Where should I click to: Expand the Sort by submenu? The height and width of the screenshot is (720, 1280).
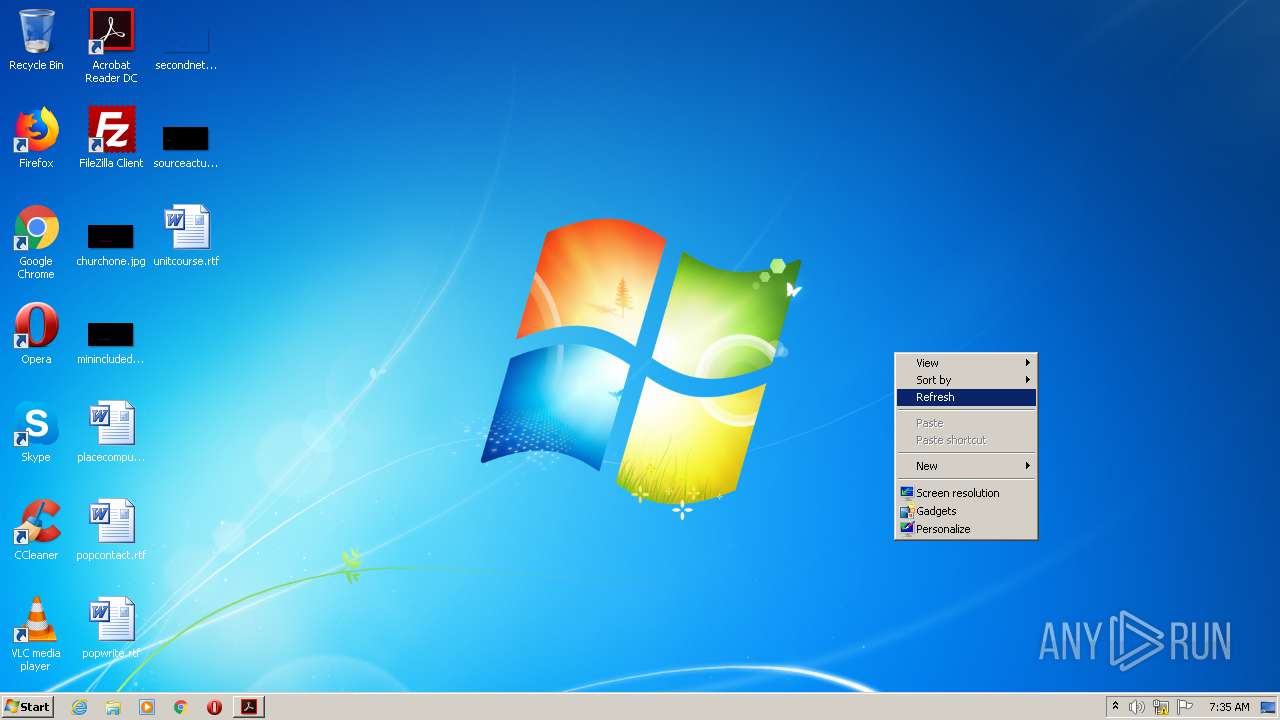coord(966,380)
